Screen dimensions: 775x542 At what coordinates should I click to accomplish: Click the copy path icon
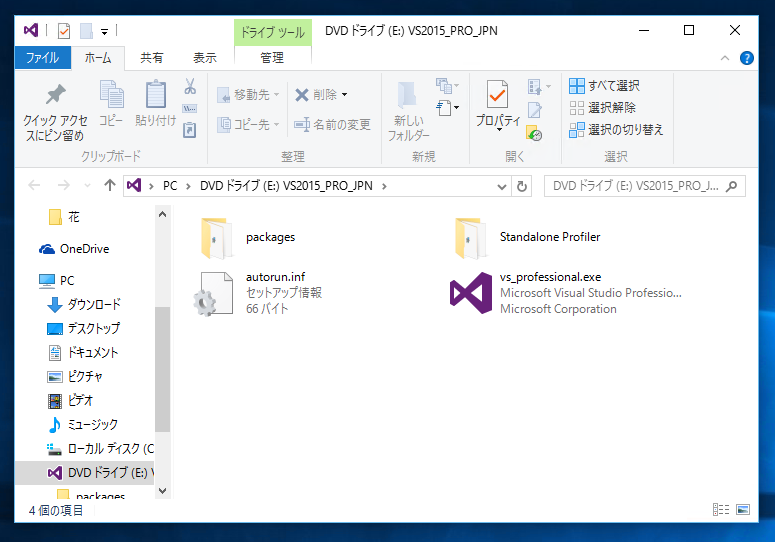pyautogui.click(x=190, y=109)
